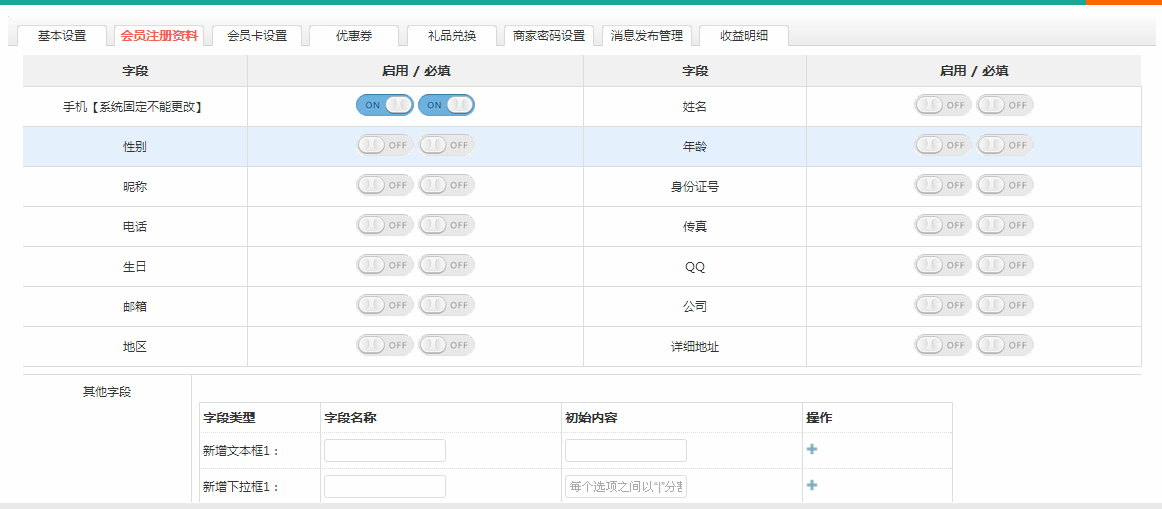
Task: Enable the 姓名 field switch
Action: [943, 105]
